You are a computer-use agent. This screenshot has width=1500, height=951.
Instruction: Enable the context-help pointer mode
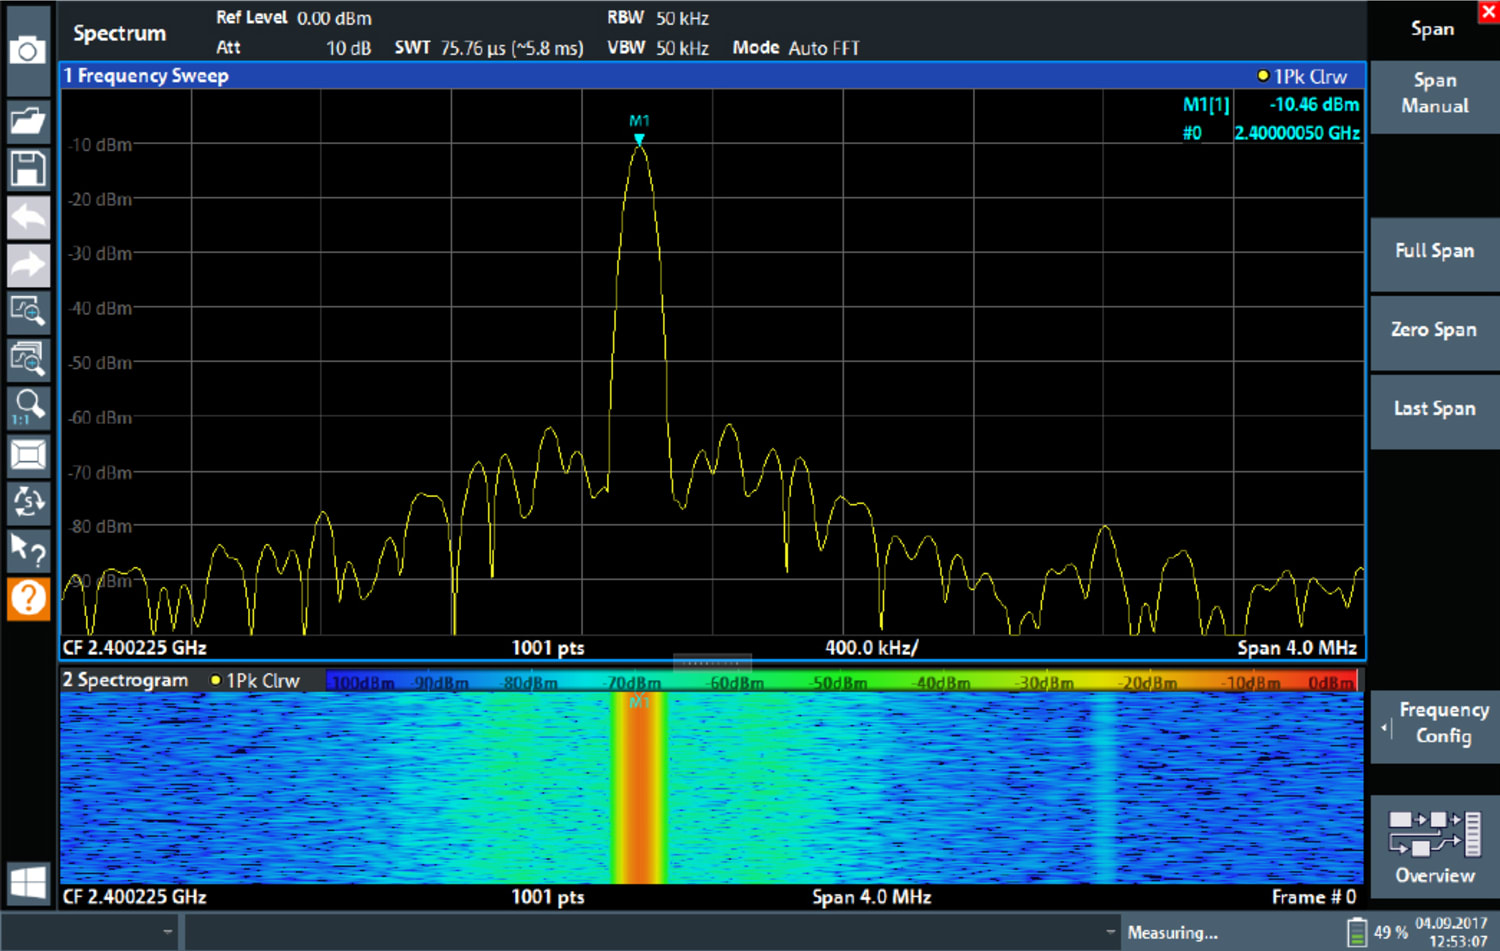pyautogui.click(x=28, y=551)
